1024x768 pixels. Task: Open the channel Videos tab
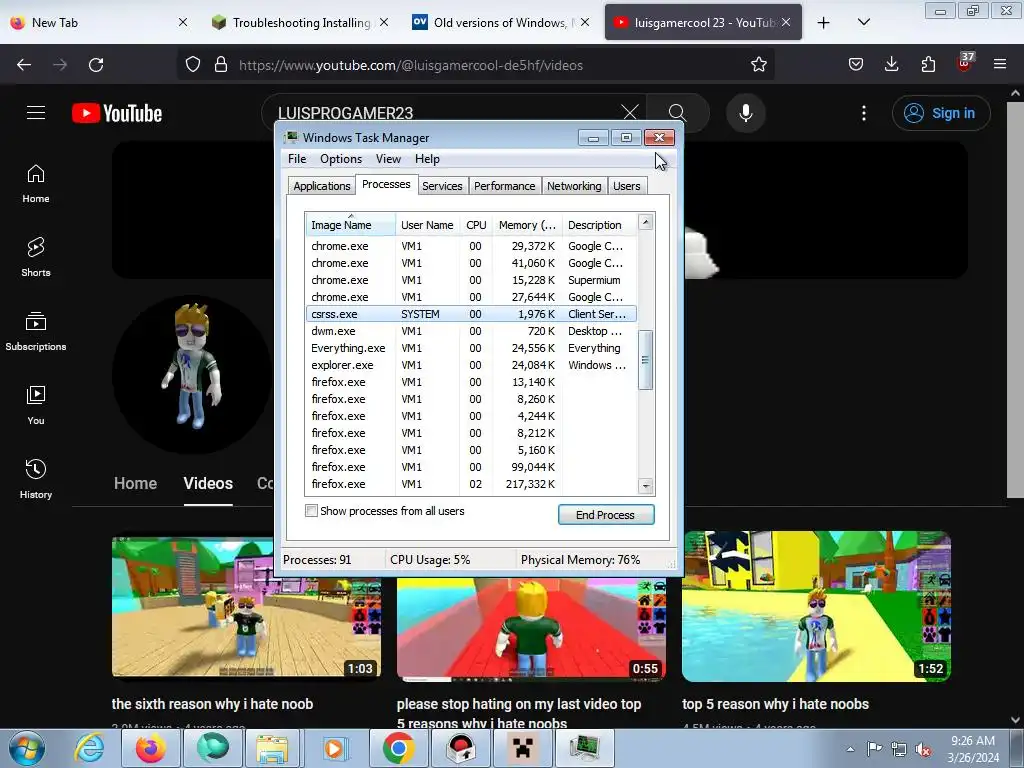[208, 483]
